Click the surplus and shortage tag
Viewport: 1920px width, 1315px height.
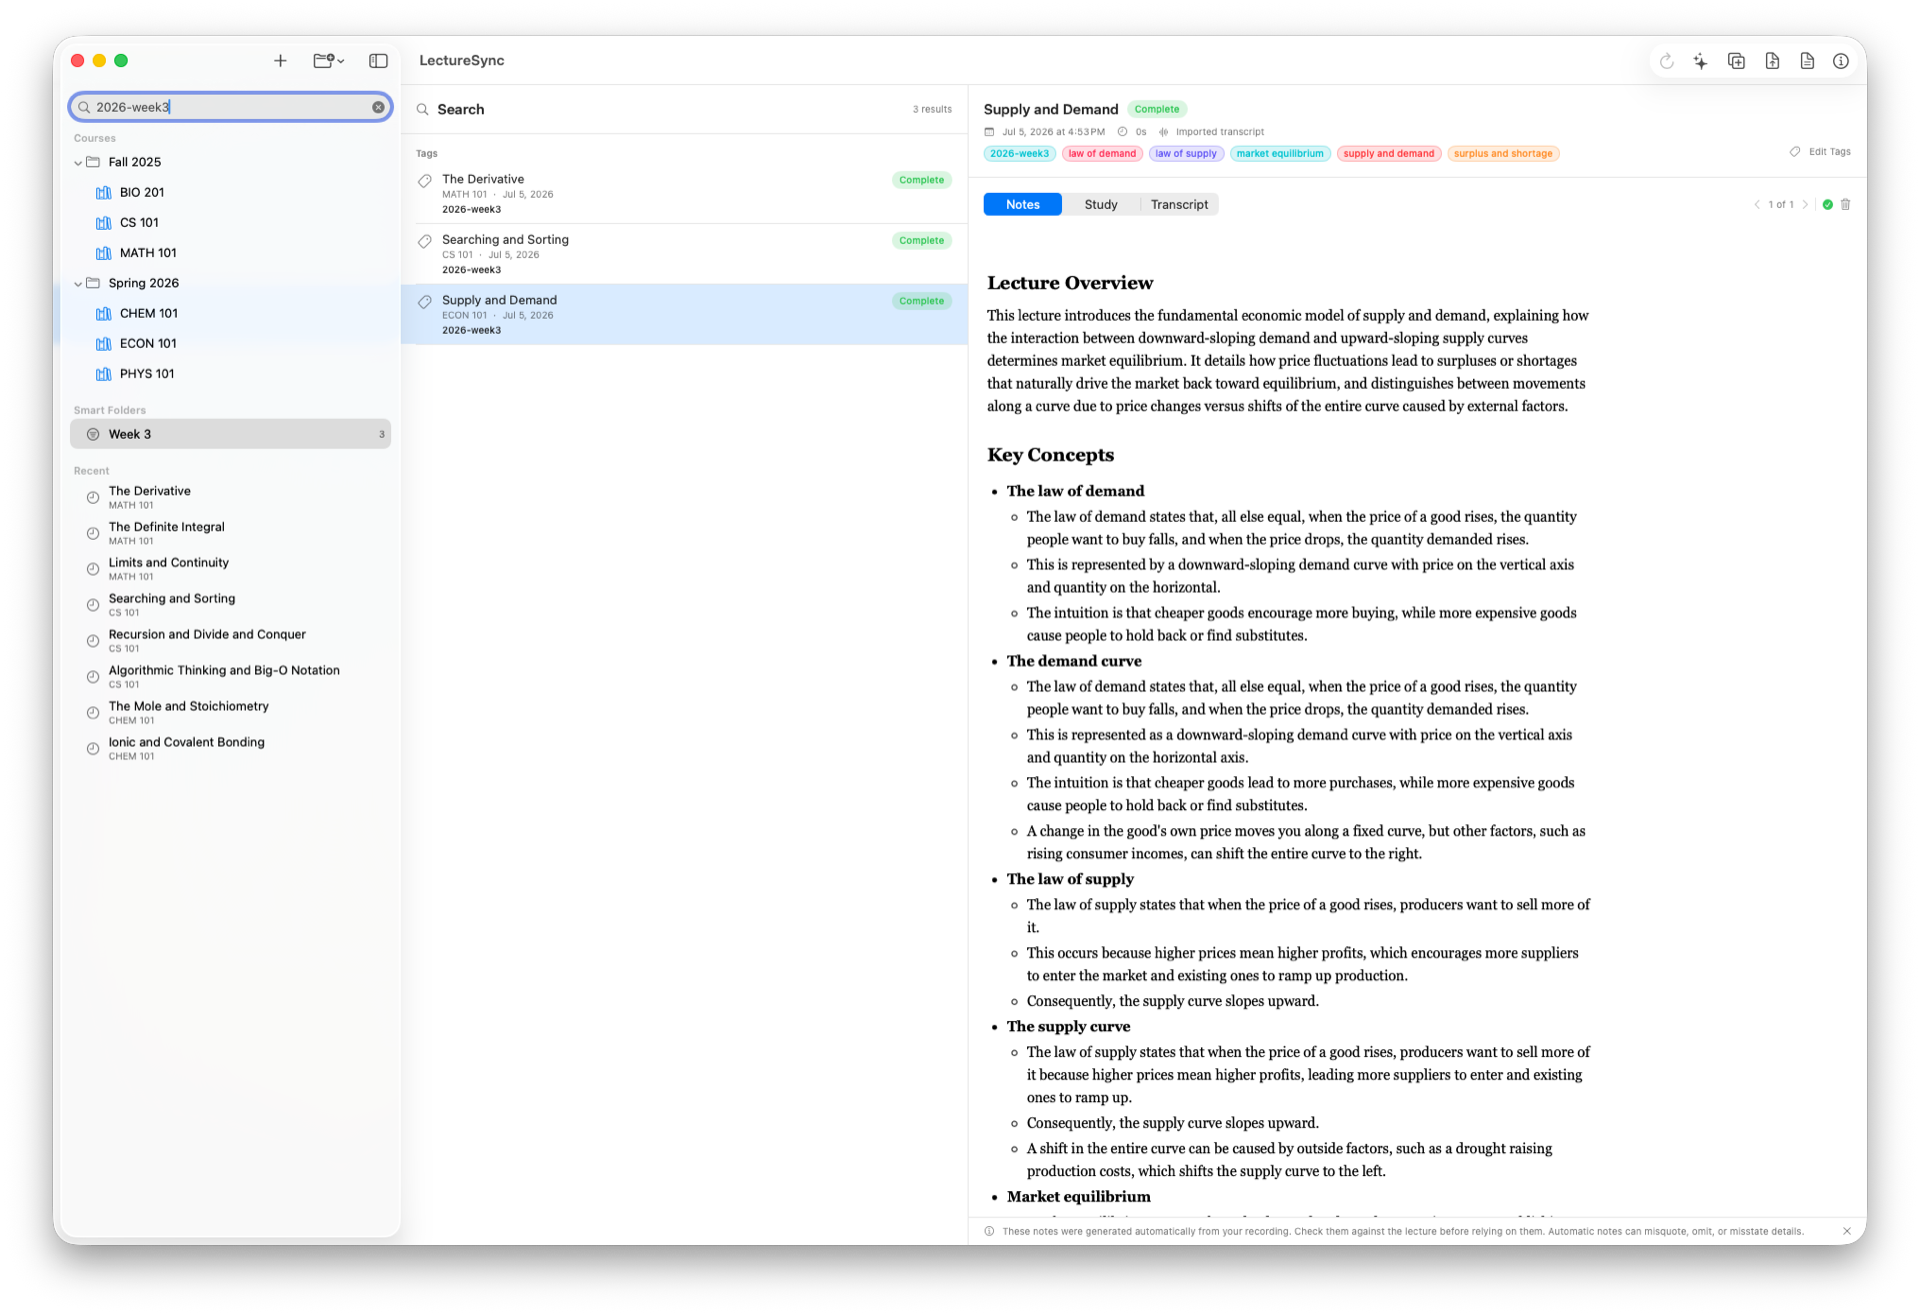(1503, 153)
